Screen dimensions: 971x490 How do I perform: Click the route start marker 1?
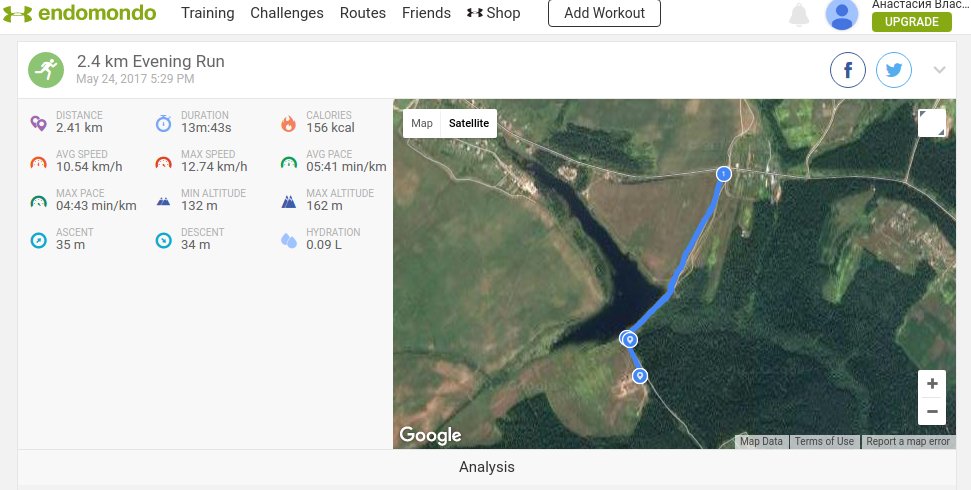click(724, 174)
